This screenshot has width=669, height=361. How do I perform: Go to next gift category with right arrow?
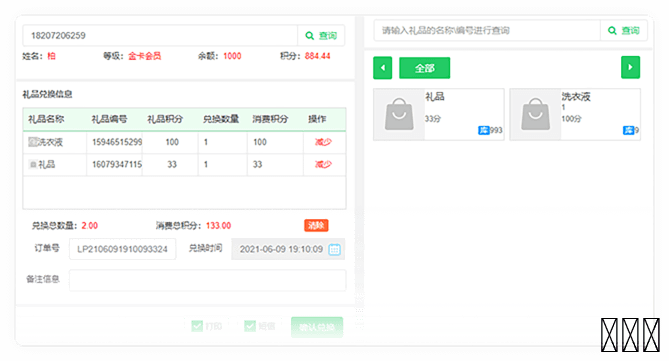pyautogui.click(x=630, y=67)
